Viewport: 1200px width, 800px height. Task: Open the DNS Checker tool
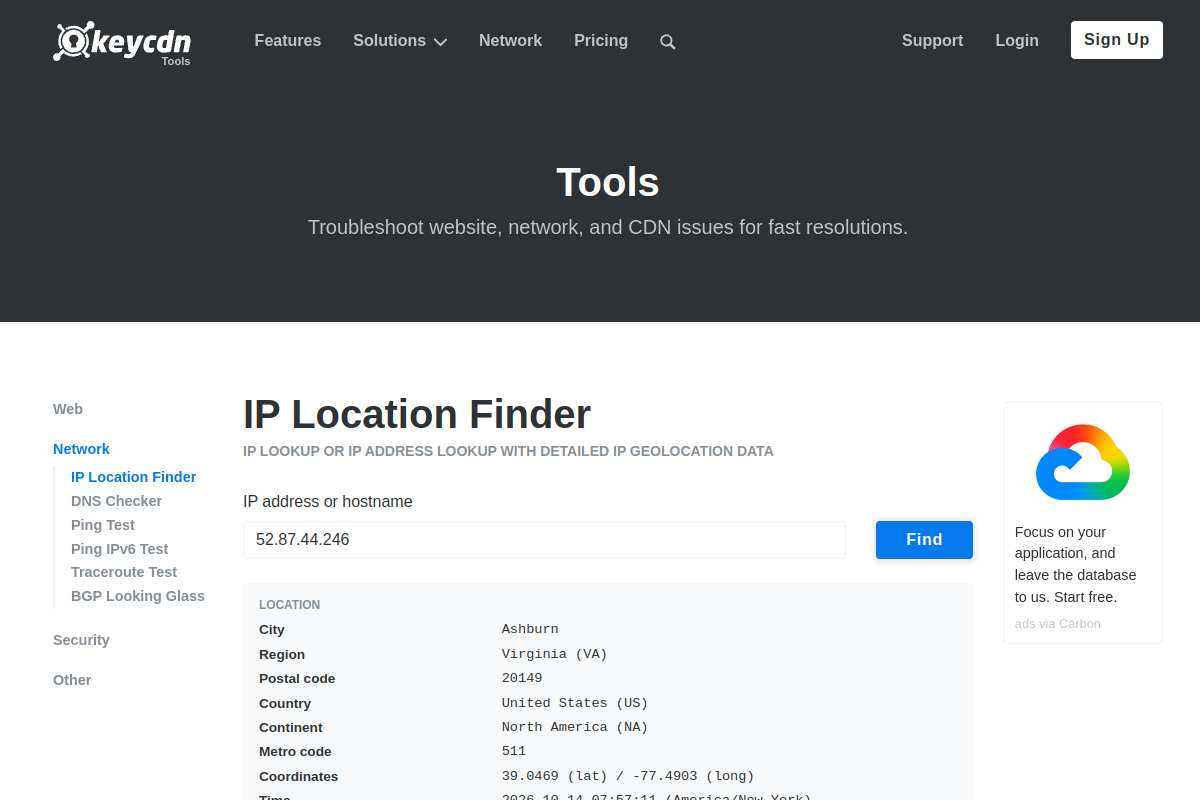[116, 501]
